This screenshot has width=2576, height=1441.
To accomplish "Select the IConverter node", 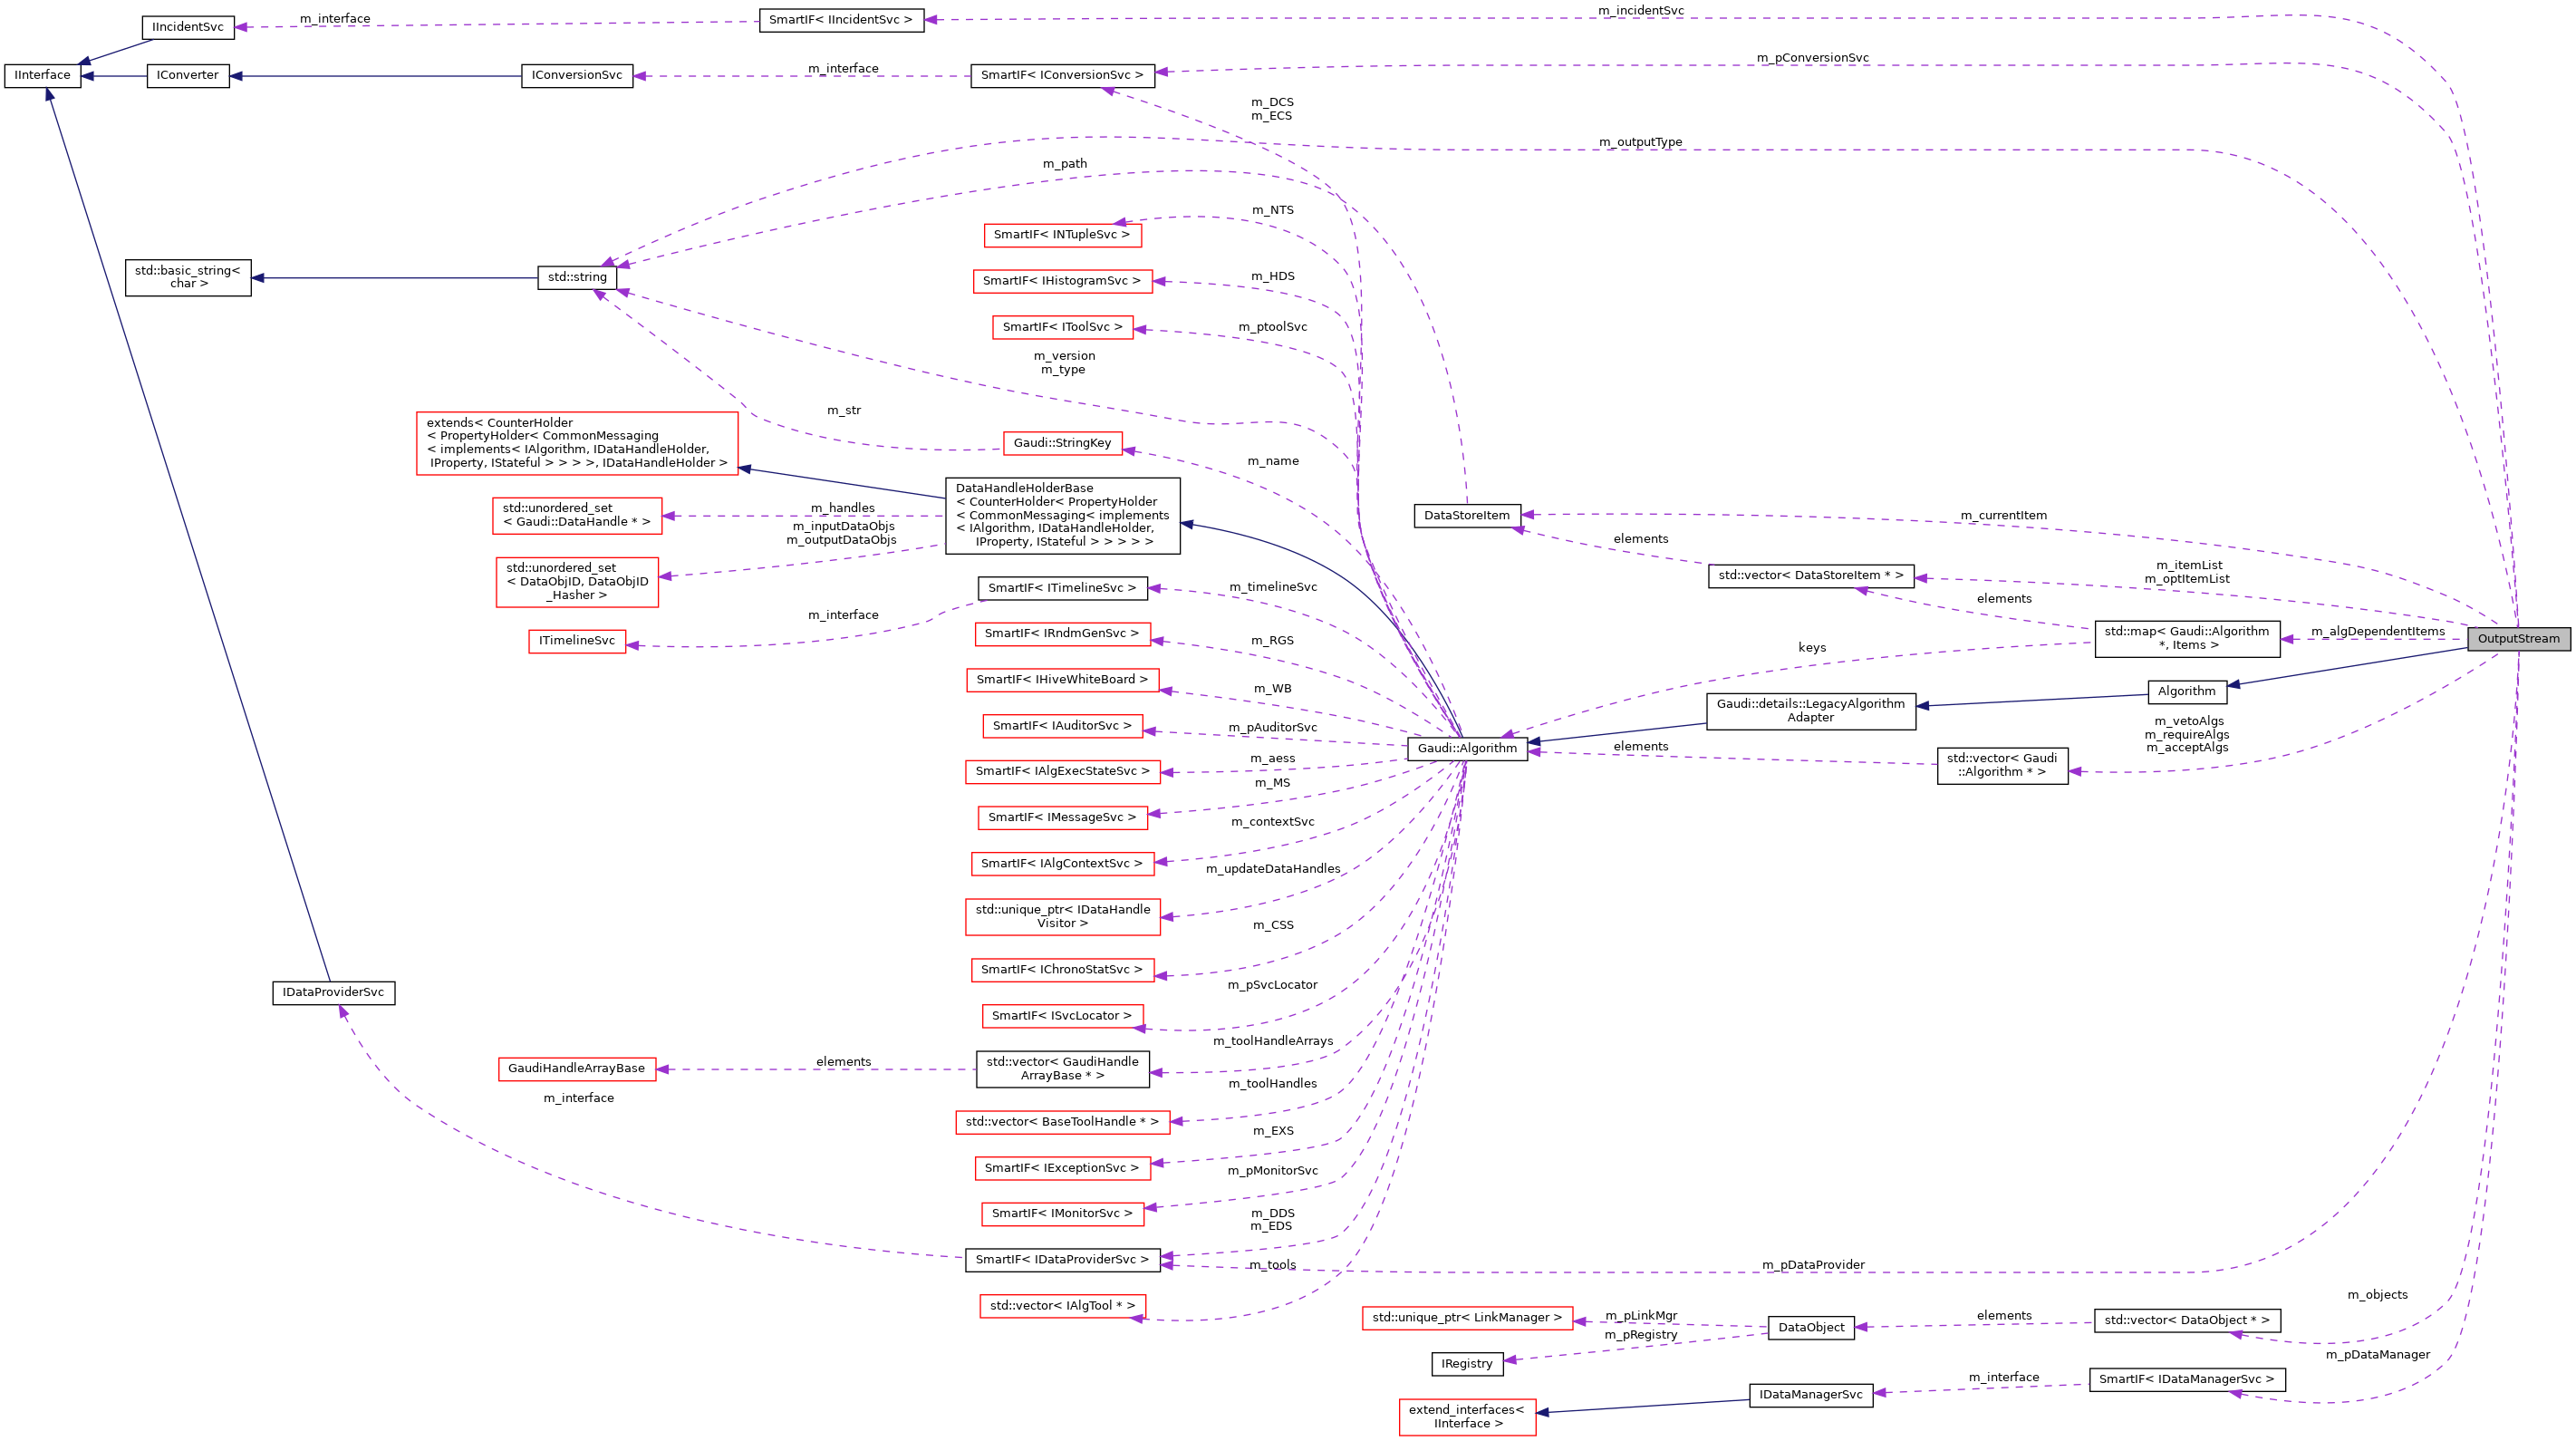I will pyautogui.click(x=186, y=75).
